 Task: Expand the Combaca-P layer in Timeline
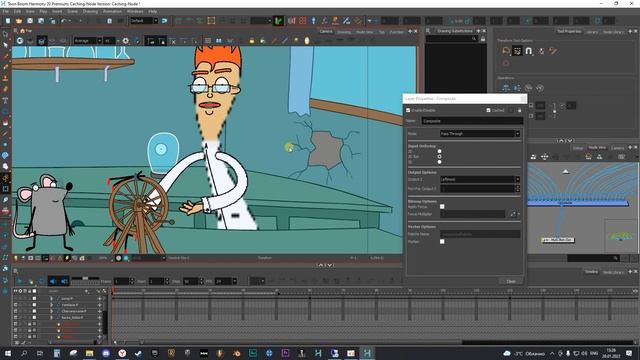(51, 305)
